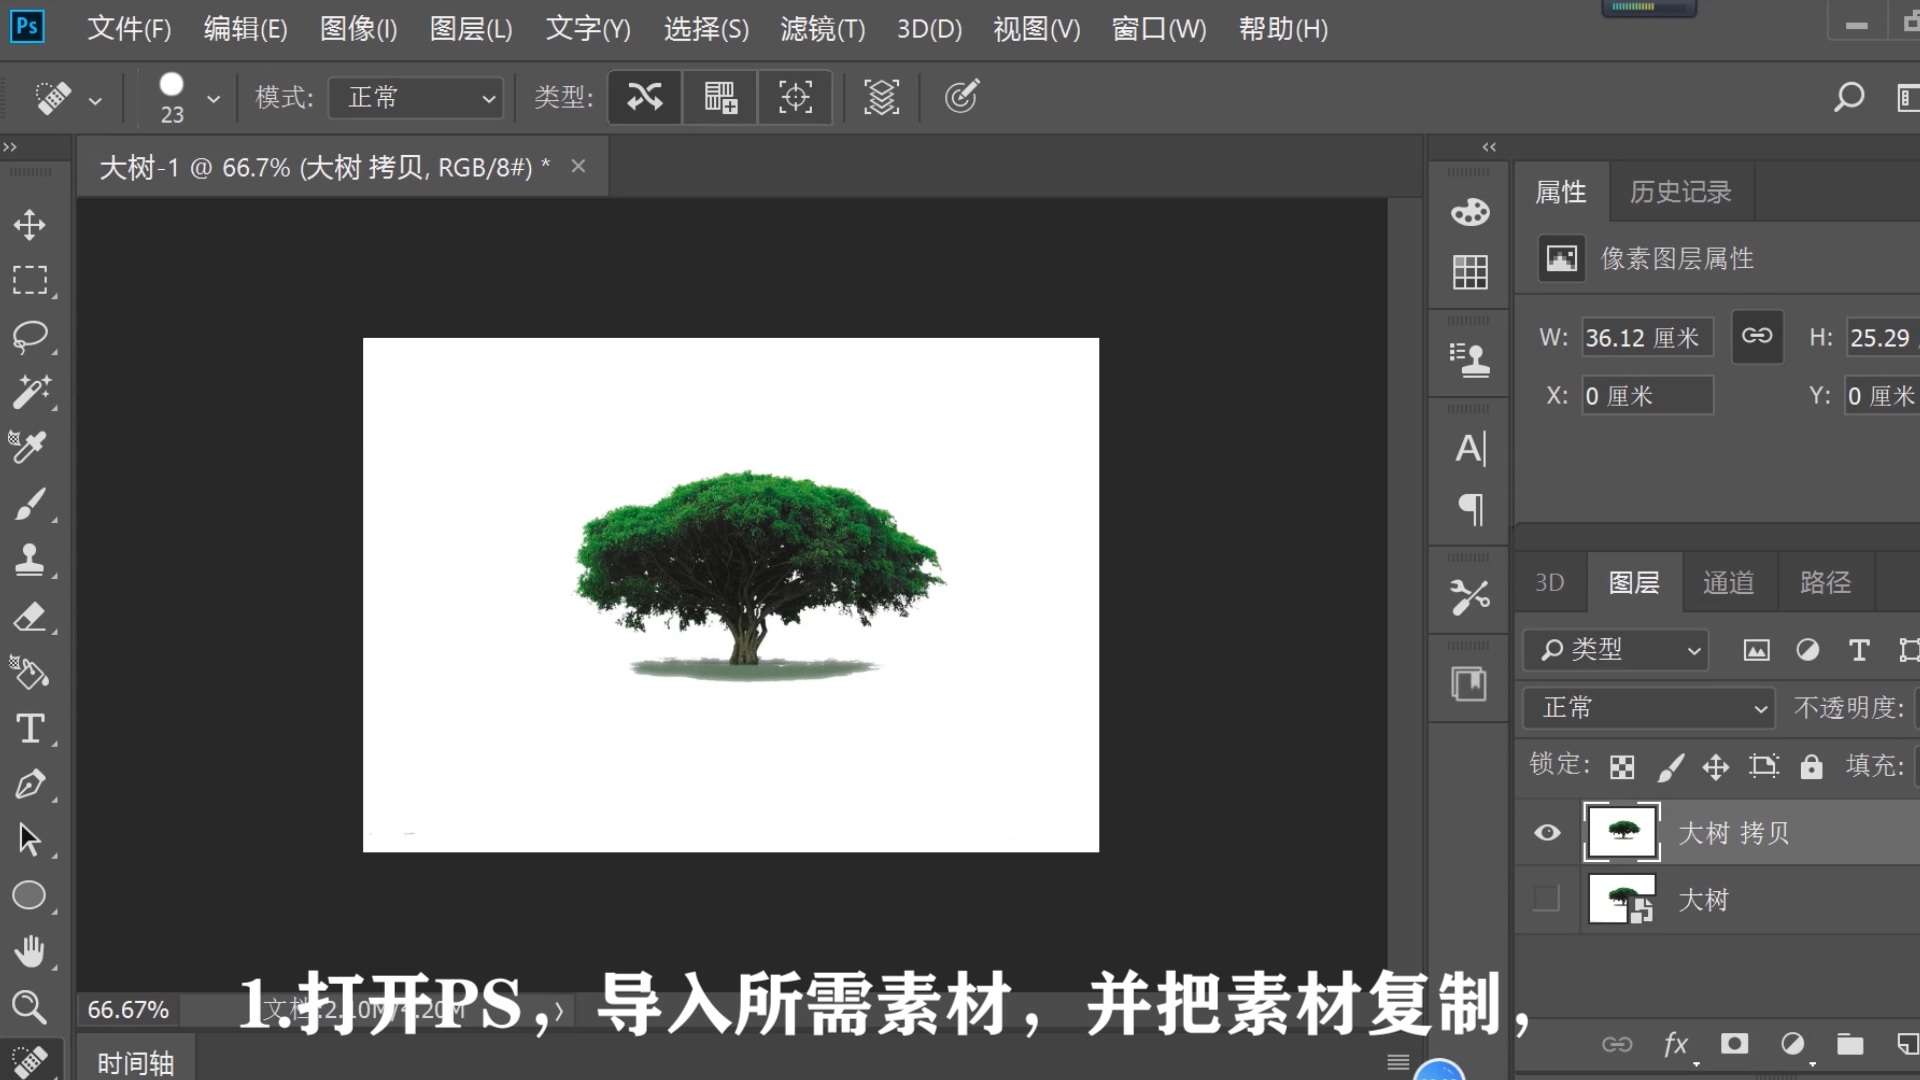
Task: Open the tool preset picker arrow
Action: (95, 100)
